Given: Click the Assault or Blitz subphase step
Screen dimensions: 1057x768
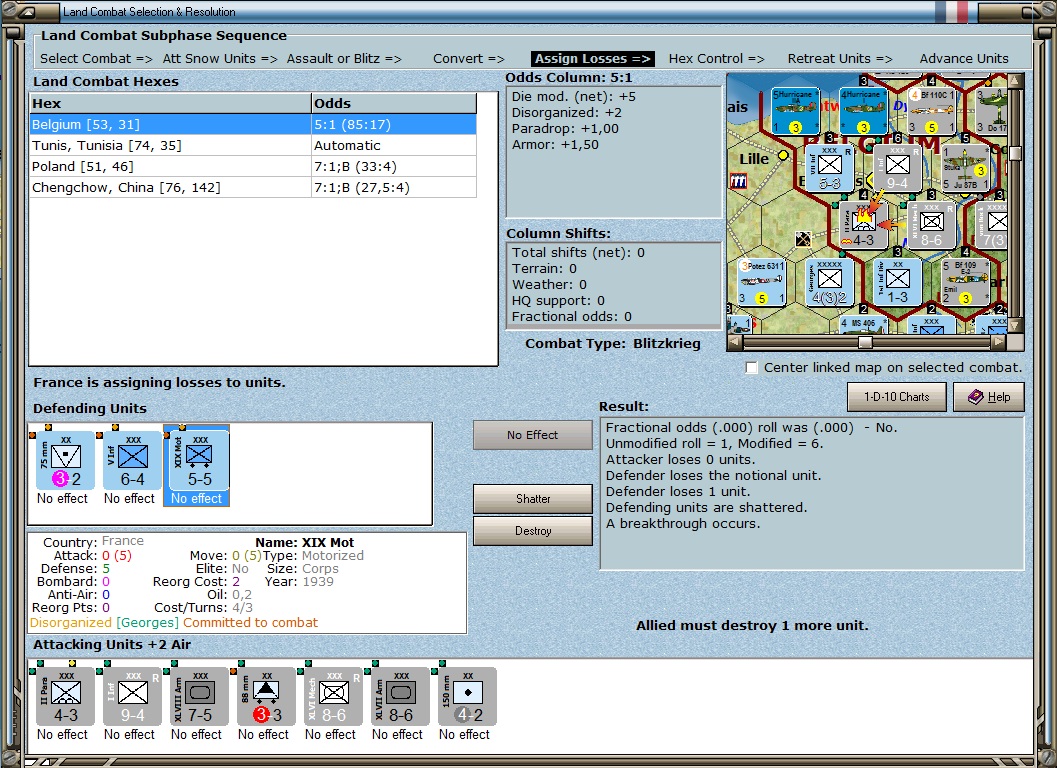Looking at the screenshot, I should click(344, 59).
